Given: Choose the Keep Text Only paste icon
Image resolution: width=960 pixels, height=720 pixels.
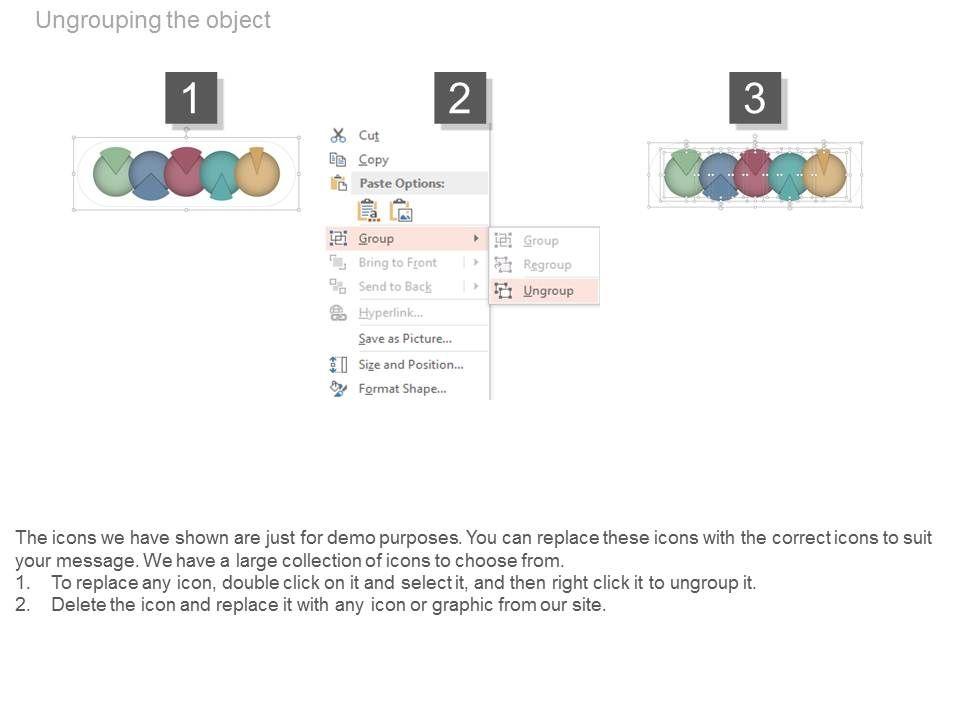Looking at the screenshot, I should coord(368,210).
